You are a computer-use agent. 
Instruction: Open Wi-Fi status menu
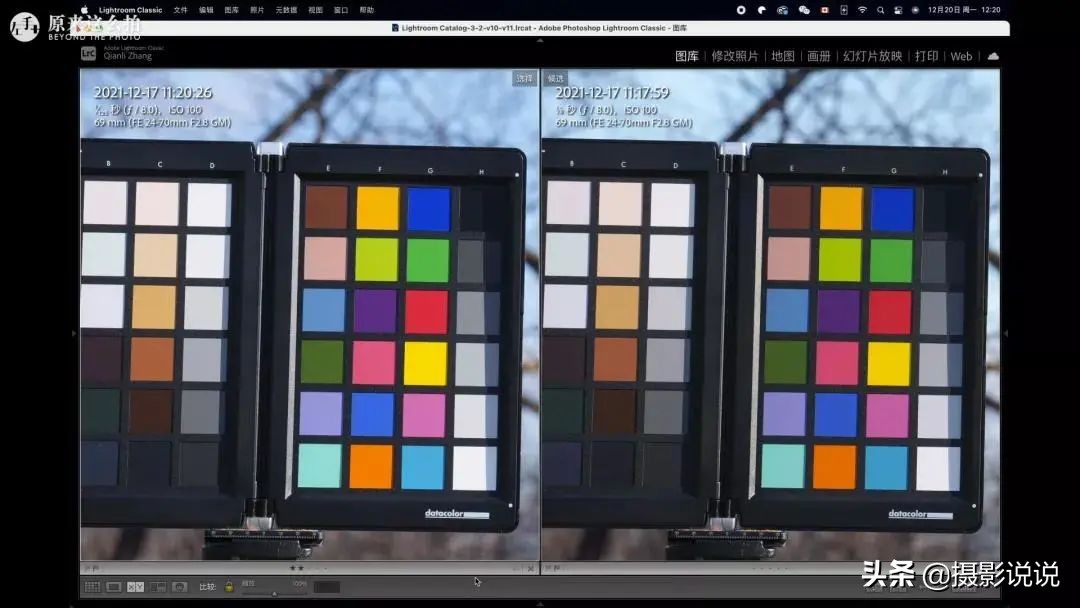[862, 10]
